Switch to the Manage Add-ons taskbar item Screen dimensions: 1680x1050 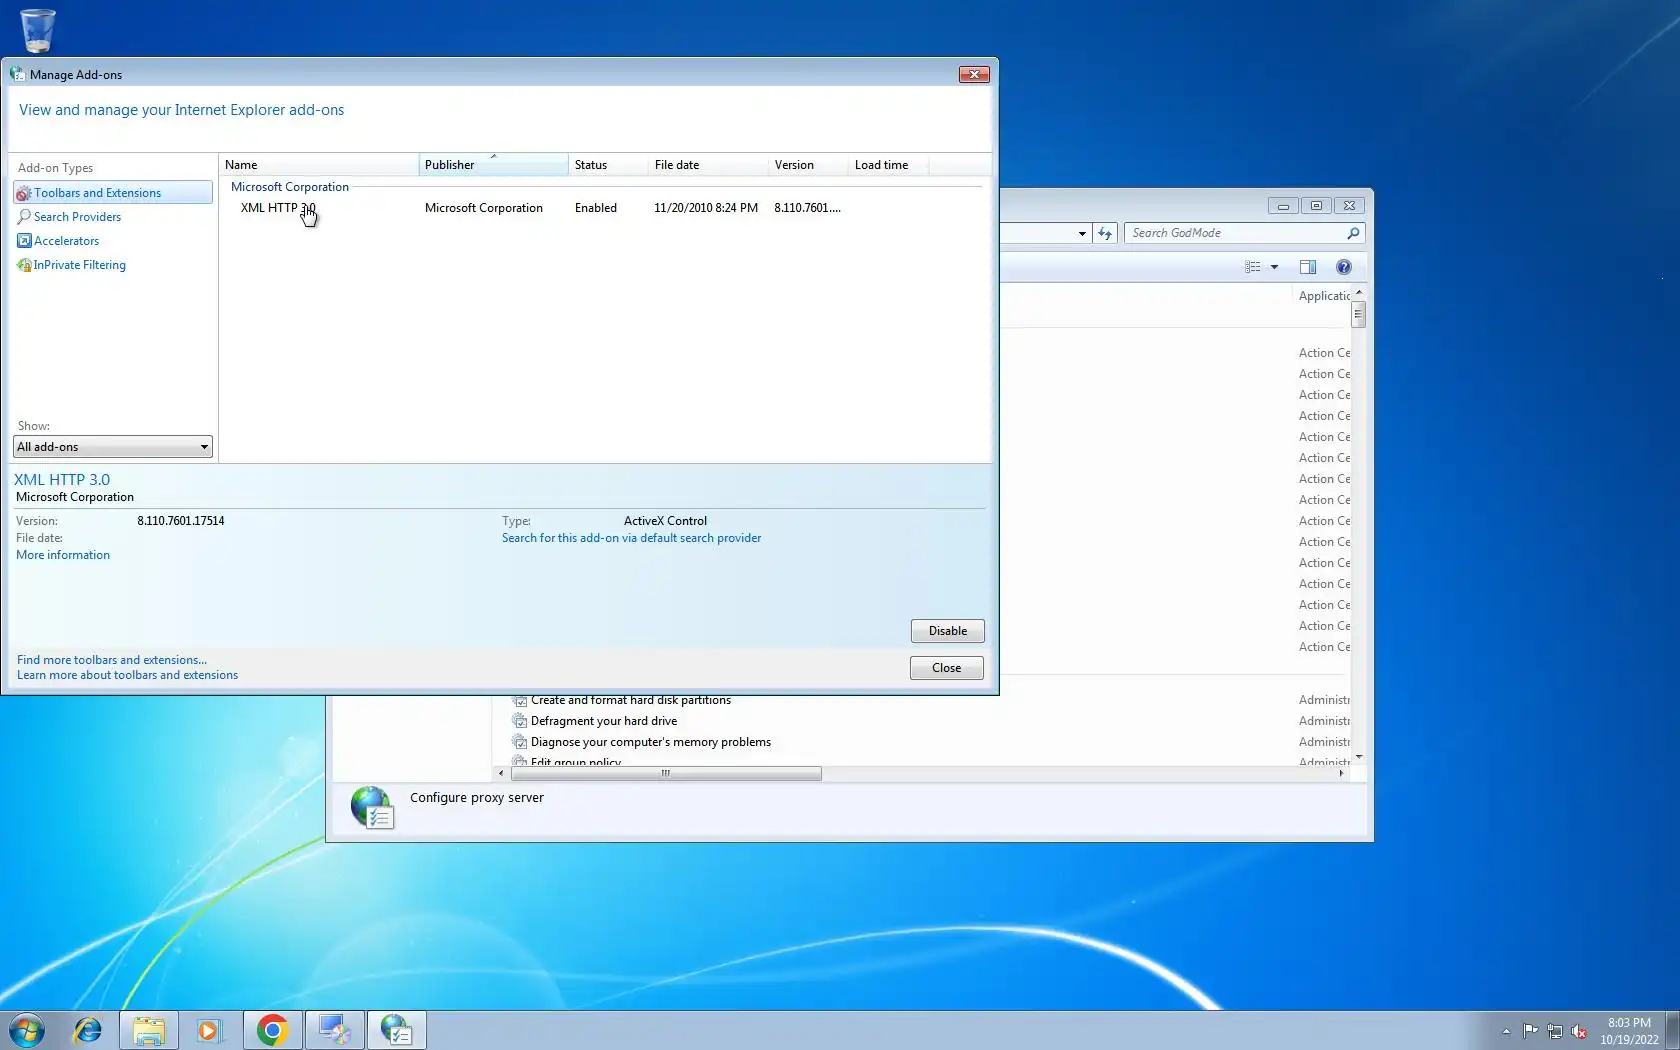coord(396,1030)
